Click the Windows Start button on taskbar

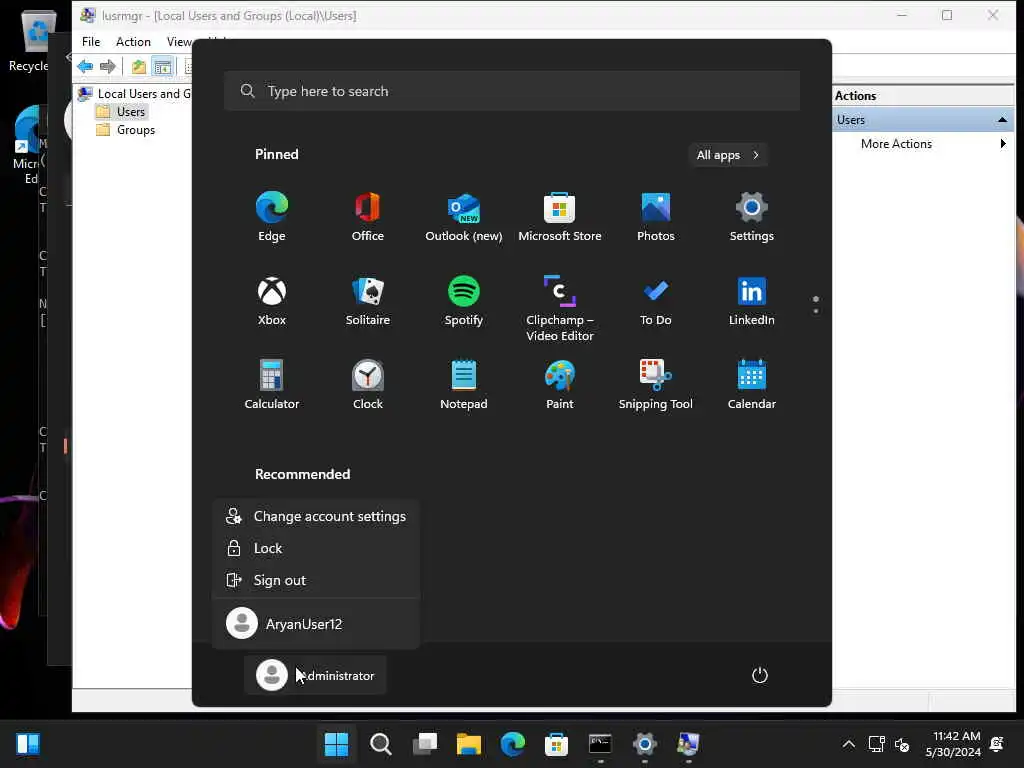[x=336, y=744]
